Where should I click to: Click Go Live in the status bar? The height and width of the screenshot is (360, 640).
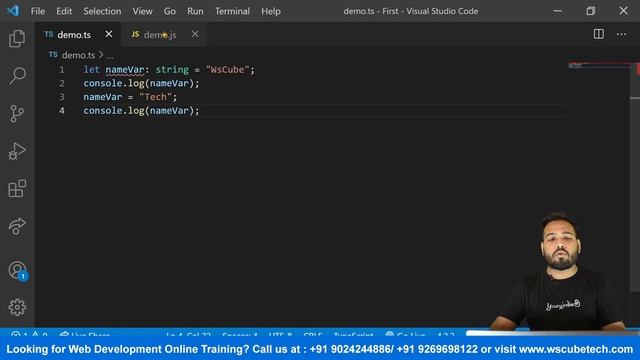point(405,335)
